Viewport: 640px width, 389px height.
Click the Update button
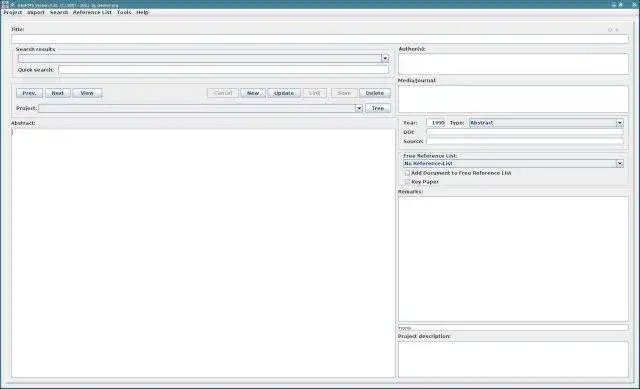tap(284, 93)
